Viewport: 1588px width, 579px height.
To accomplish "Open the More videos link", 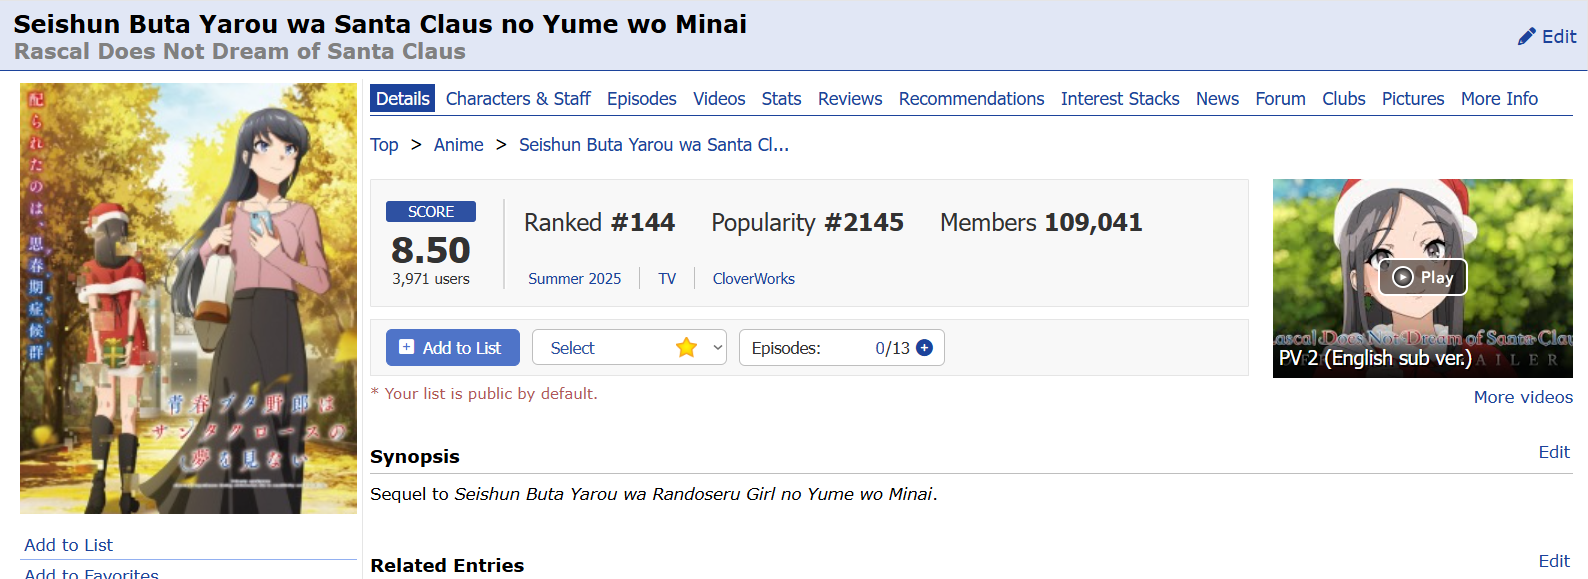I will (x=1523, y=397).
